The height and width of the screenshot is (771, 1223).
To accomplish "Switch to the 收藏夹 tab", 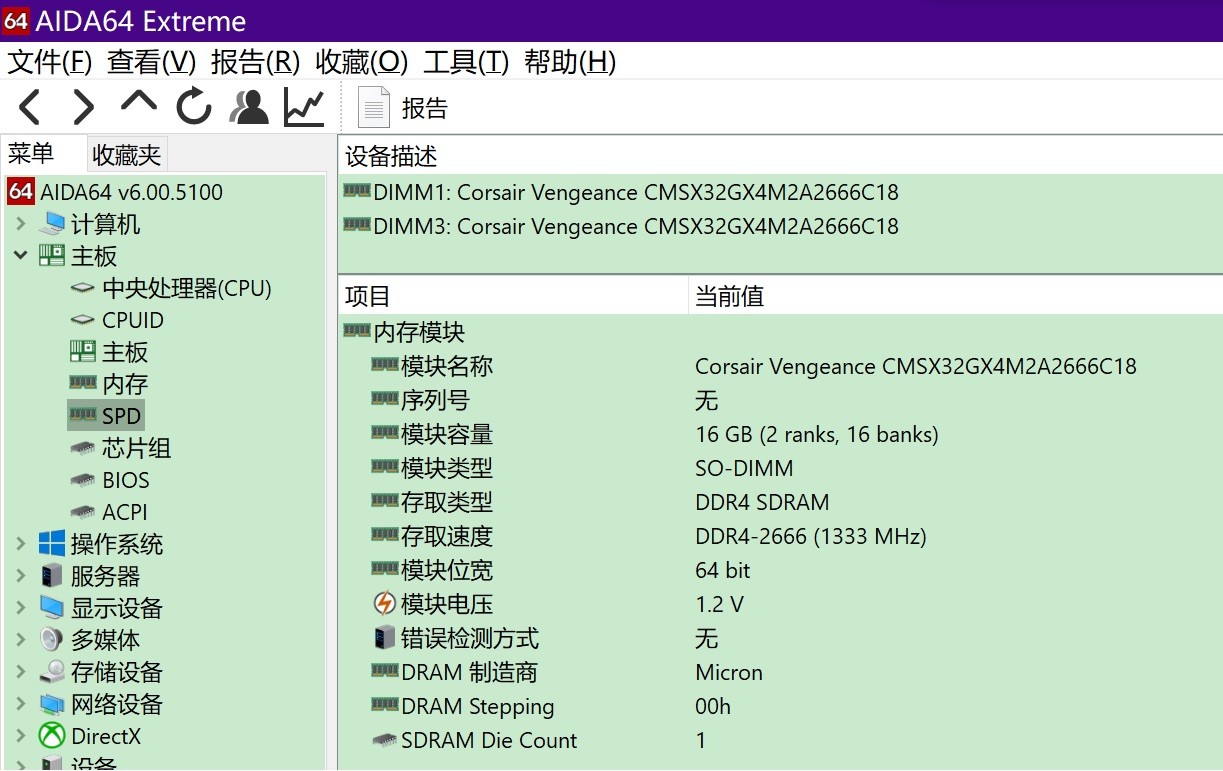I will 126,155.
